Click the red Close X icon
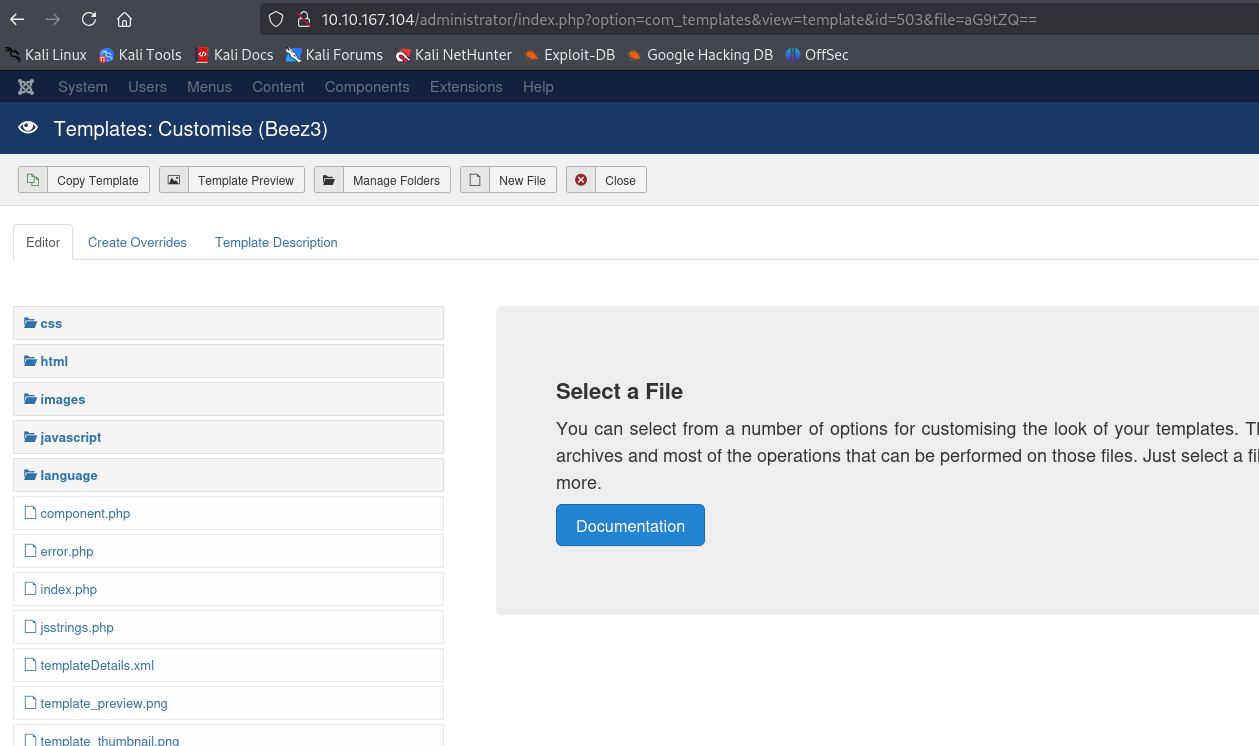This screenshot has height=746, width=1259. (x=581, y=180)
